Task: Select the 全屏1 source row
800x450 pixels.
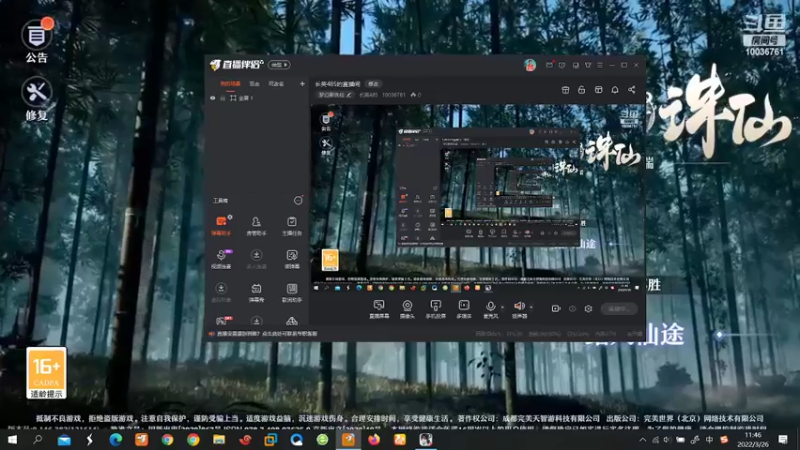Action: click(x=257, y=98)
